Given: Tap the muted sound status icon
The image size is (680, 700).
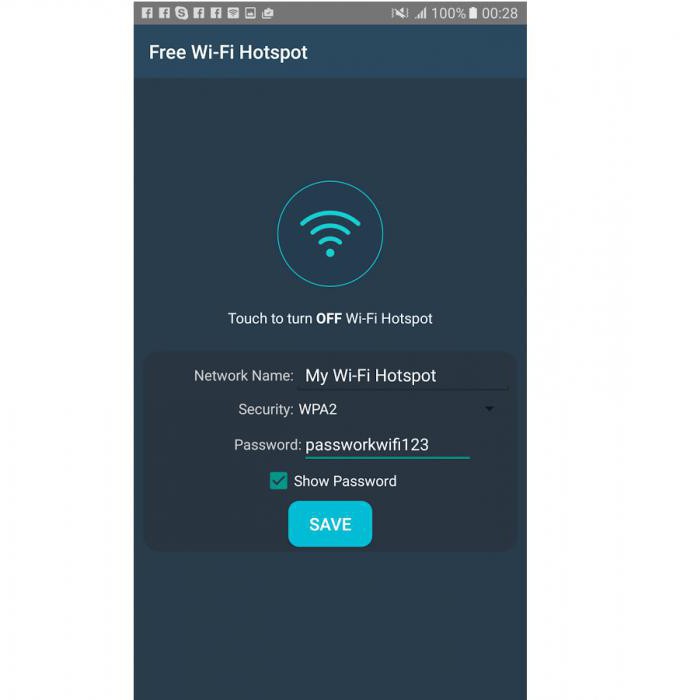Looking at the screenshot, I should pos(400,13).
